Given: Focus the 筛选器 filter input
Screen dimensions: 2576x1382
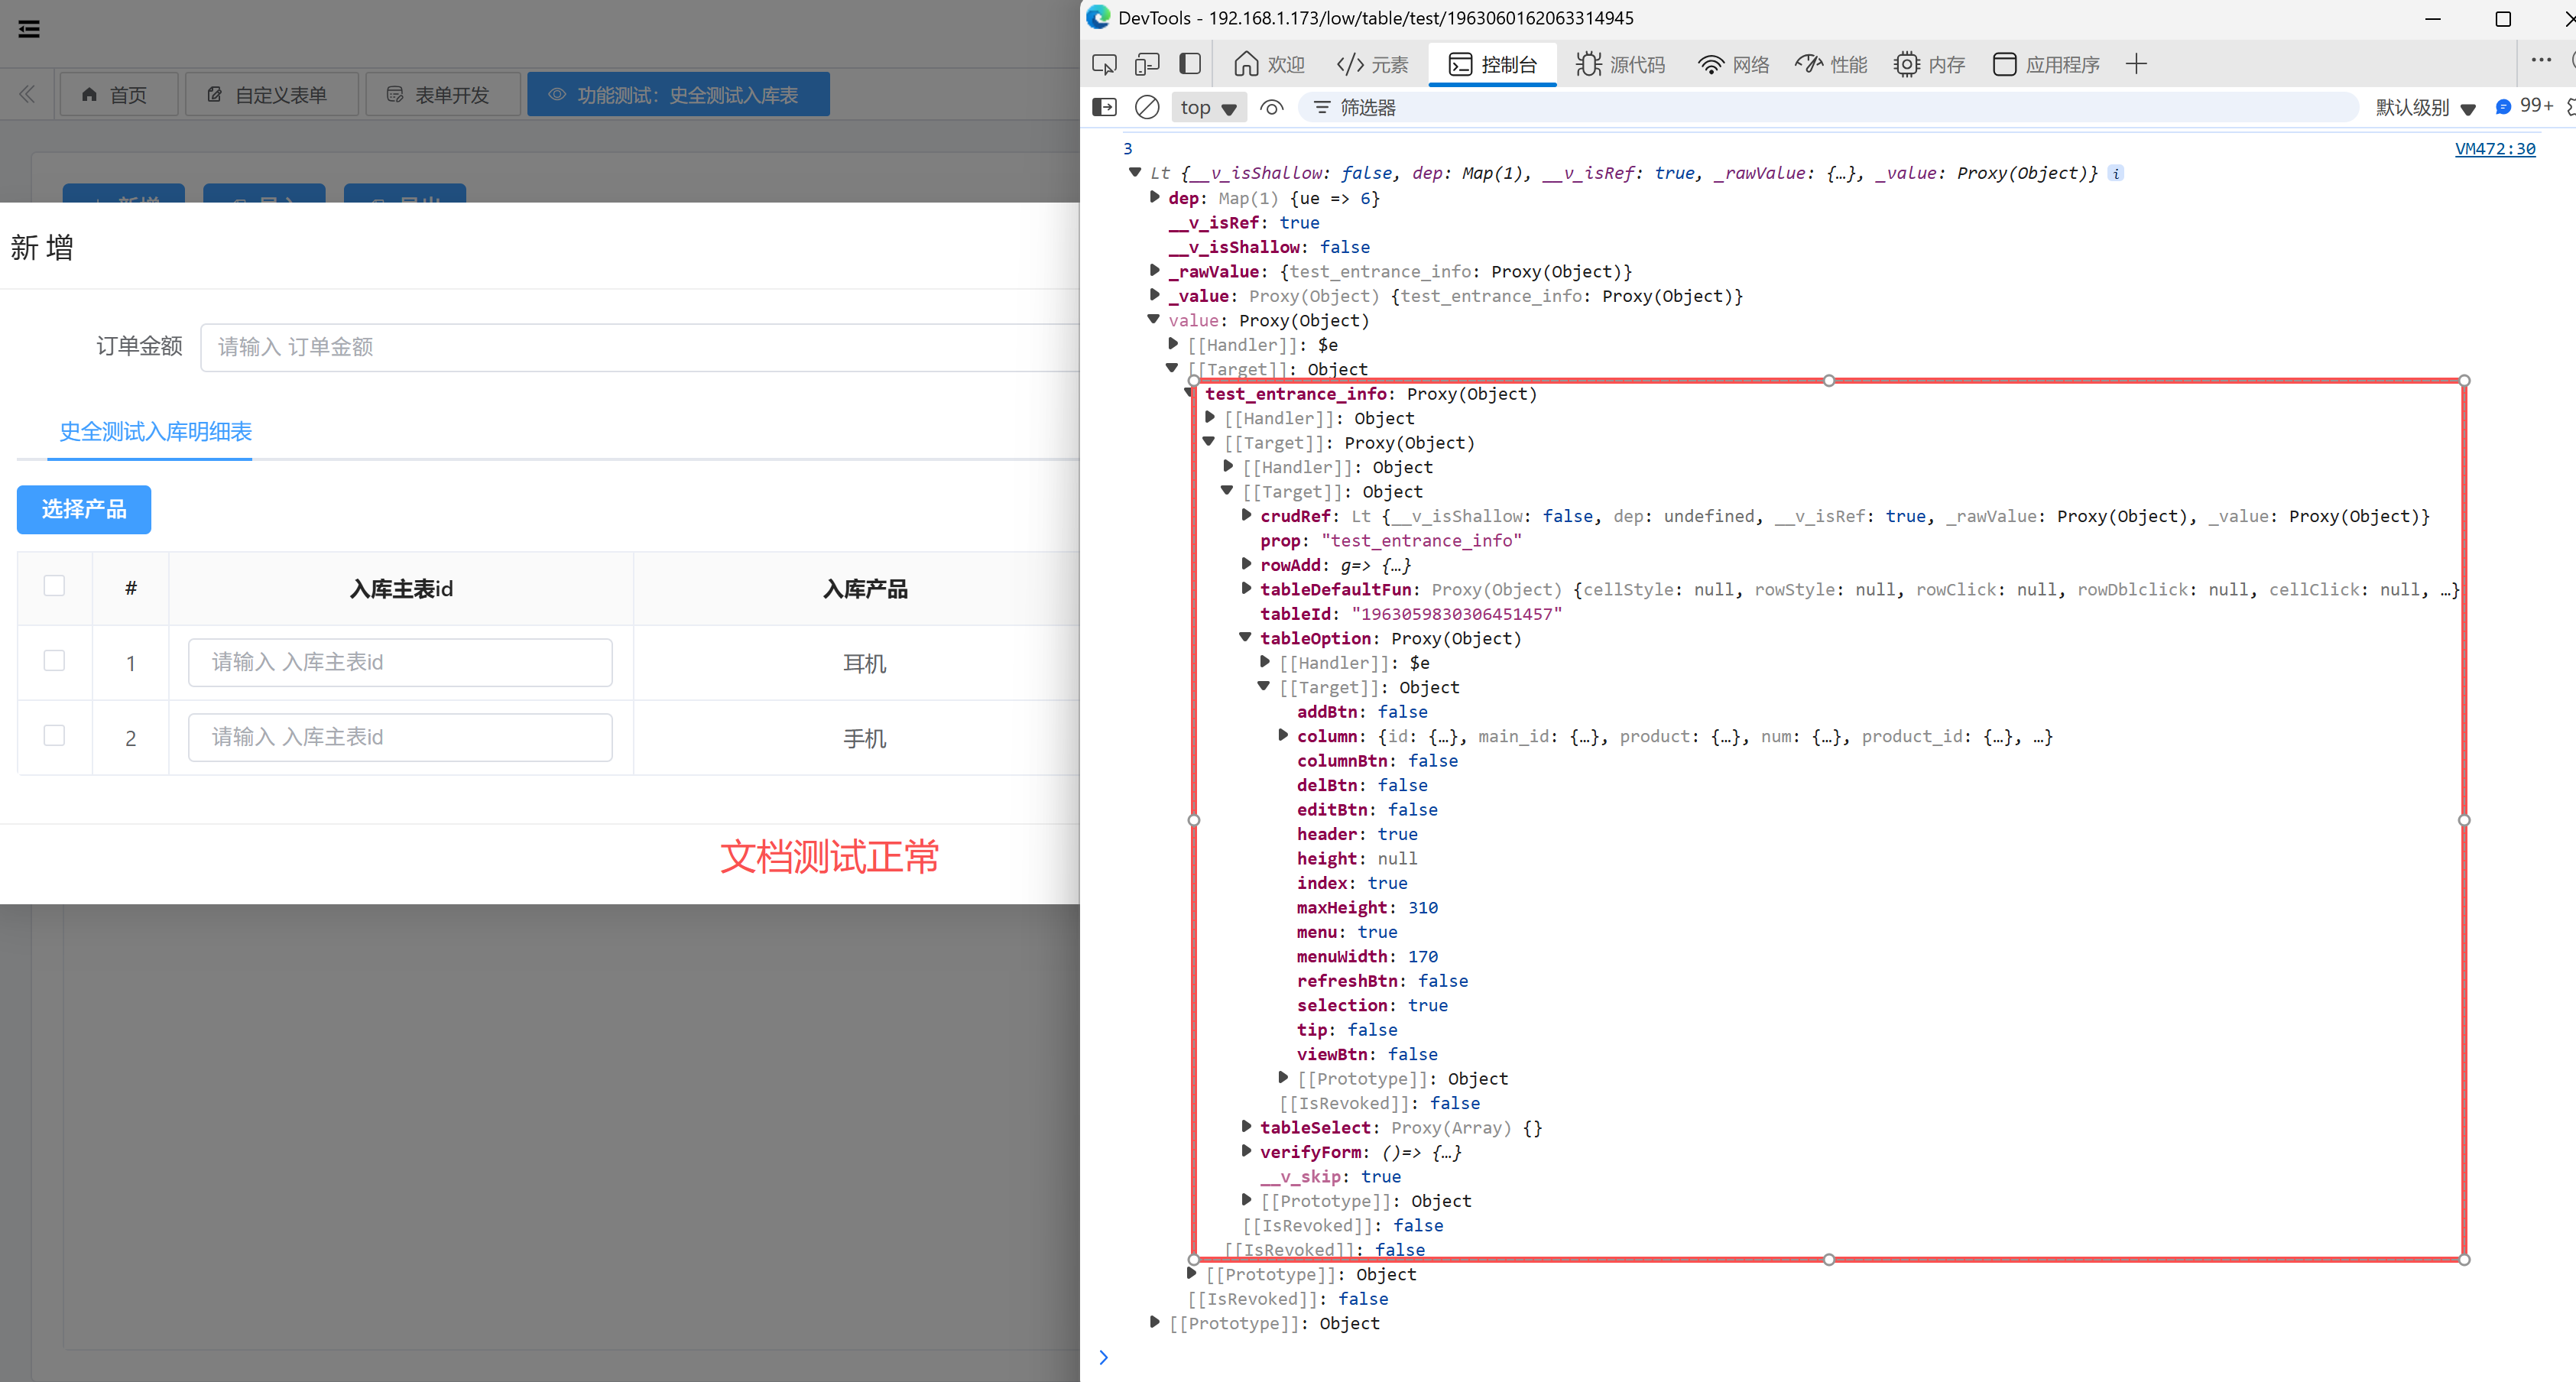Looking at the screenshot, I should [1830, 107].
